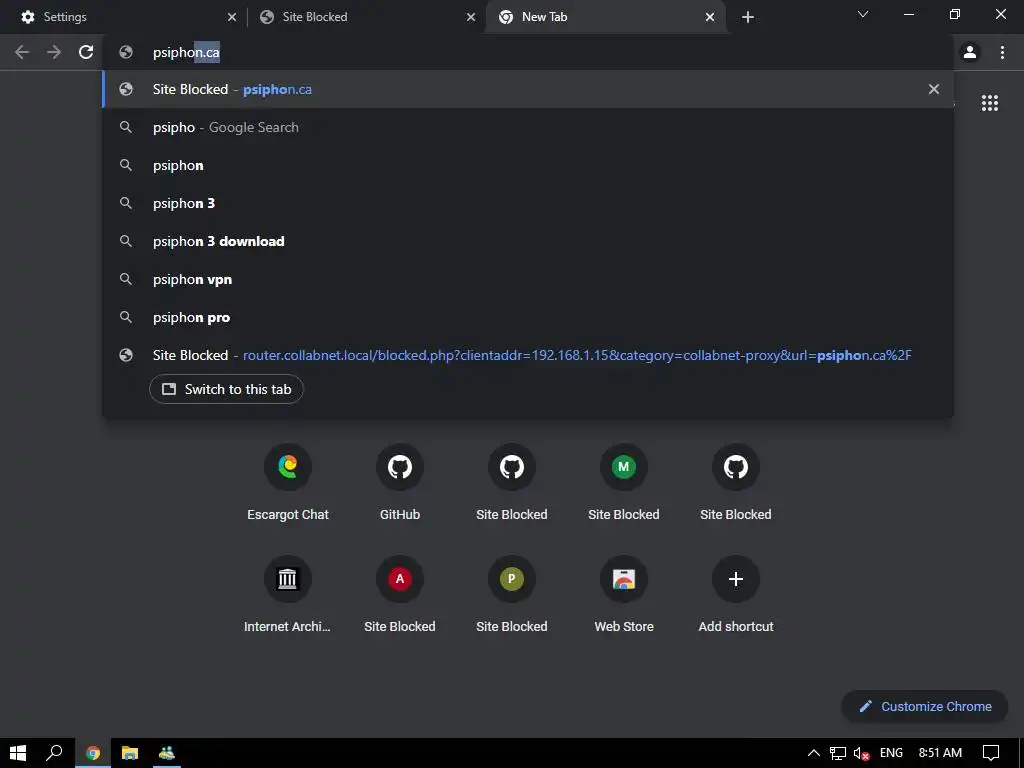Go forward with the forward arrow

click(54, 52)
